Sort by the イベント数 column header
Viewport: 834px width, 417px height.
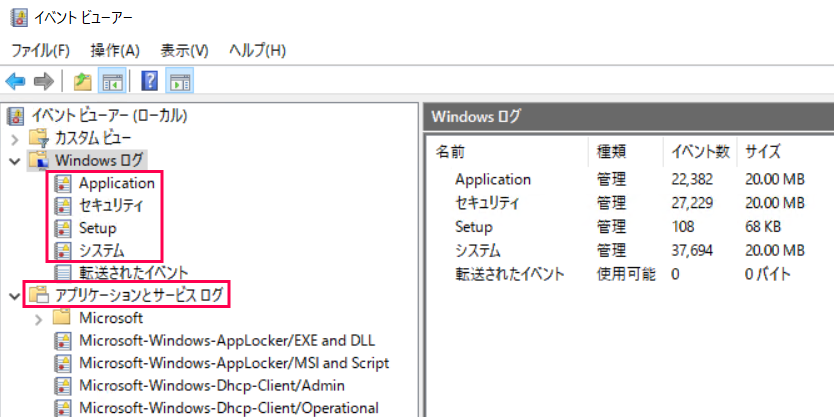point(699,152)
